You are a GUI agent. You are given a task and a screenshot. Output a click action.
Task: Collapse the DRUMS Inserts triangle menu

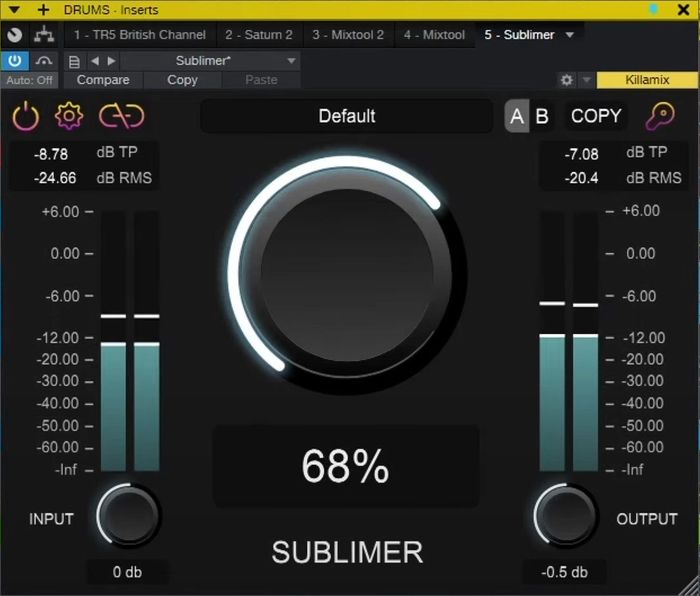[x=14, y=9]
